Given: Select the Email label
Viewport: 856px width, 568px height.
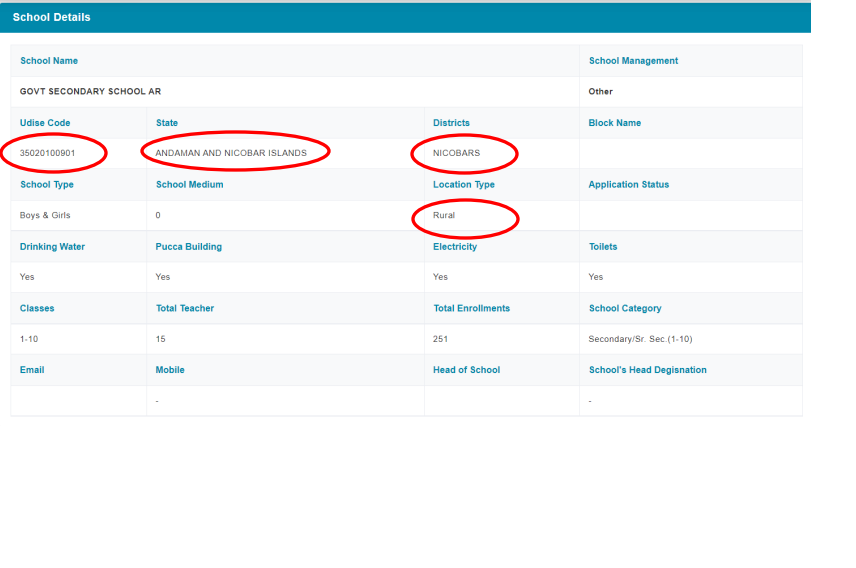Looking at the screenshot, I should (x=32, y=370).
